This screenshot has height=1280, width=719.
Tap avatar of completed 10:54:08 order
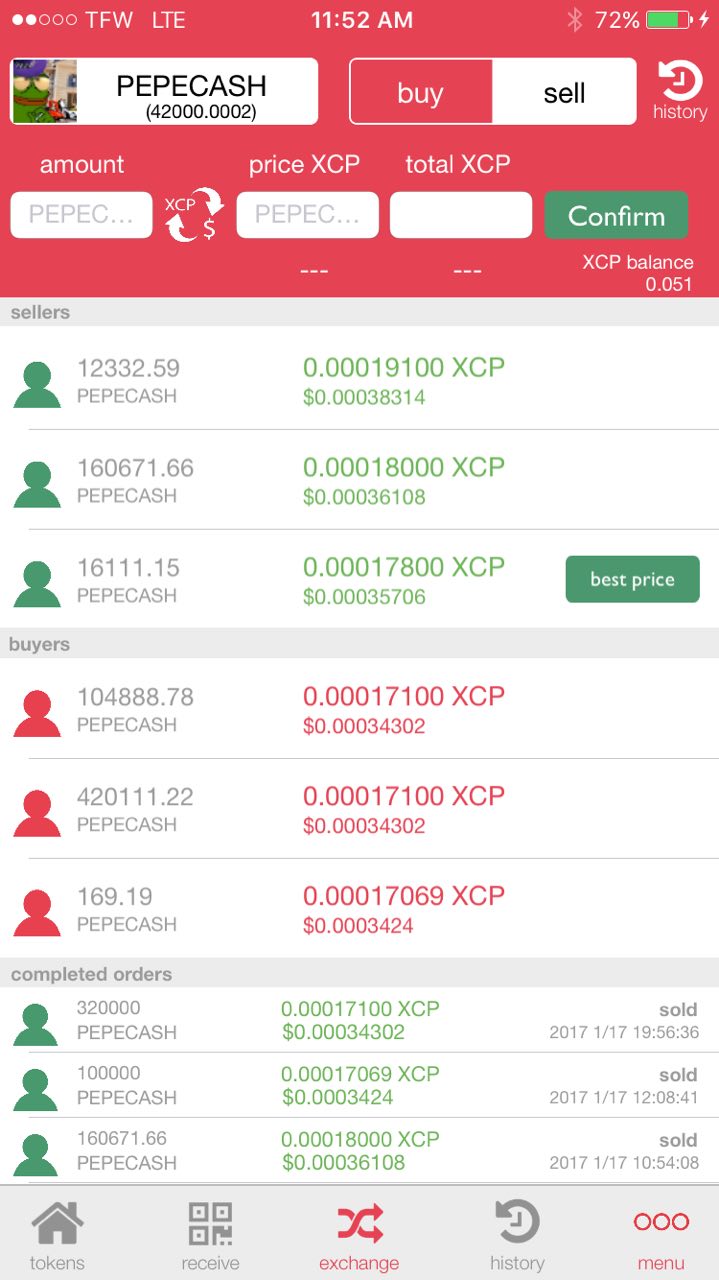click(35, 1154)
